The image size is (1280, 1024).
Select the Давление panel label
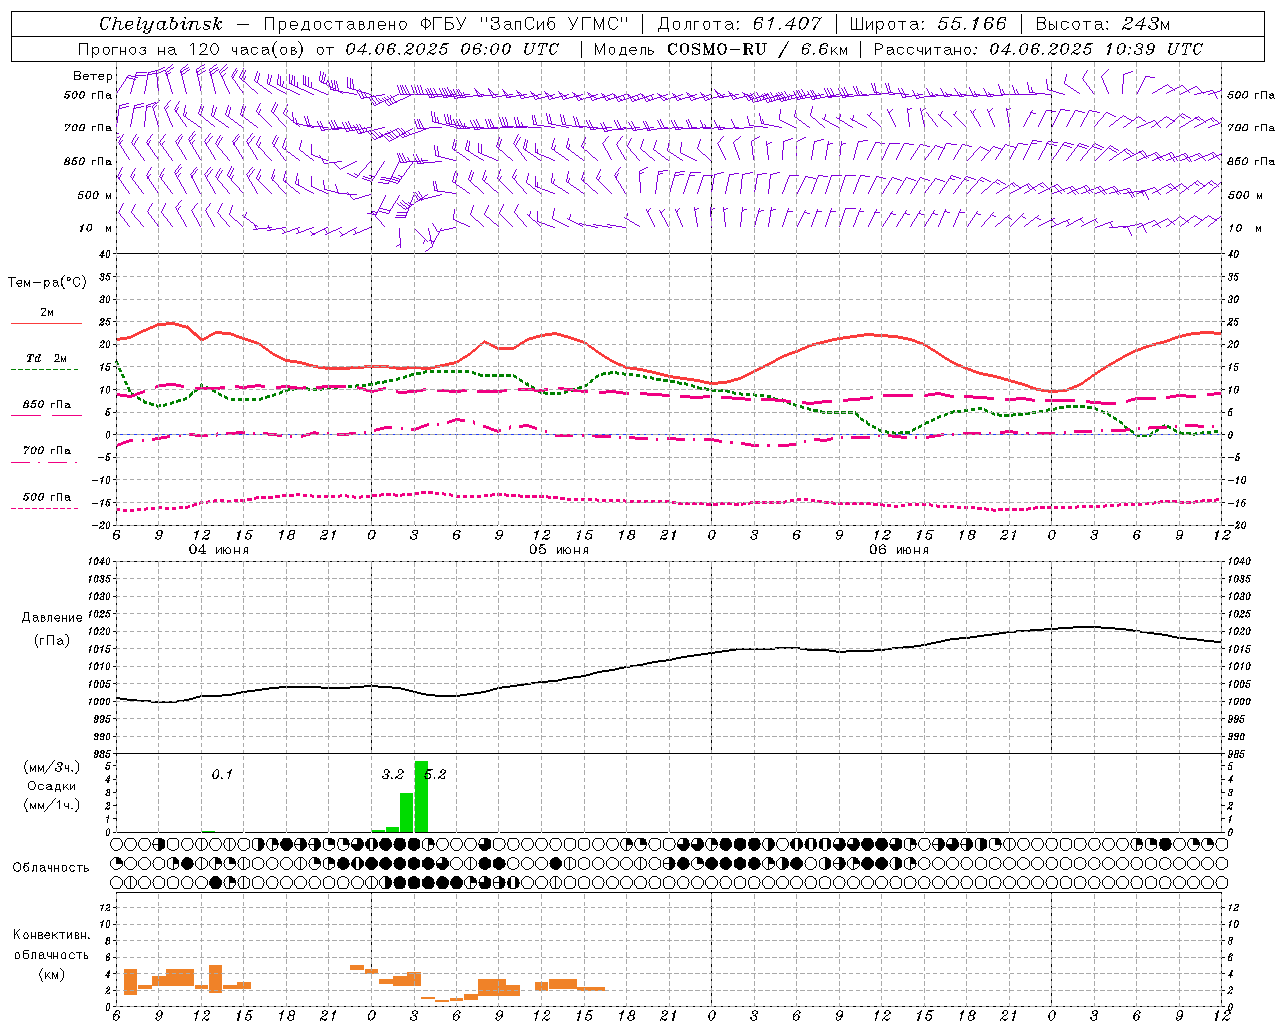[x=52, y=618]
